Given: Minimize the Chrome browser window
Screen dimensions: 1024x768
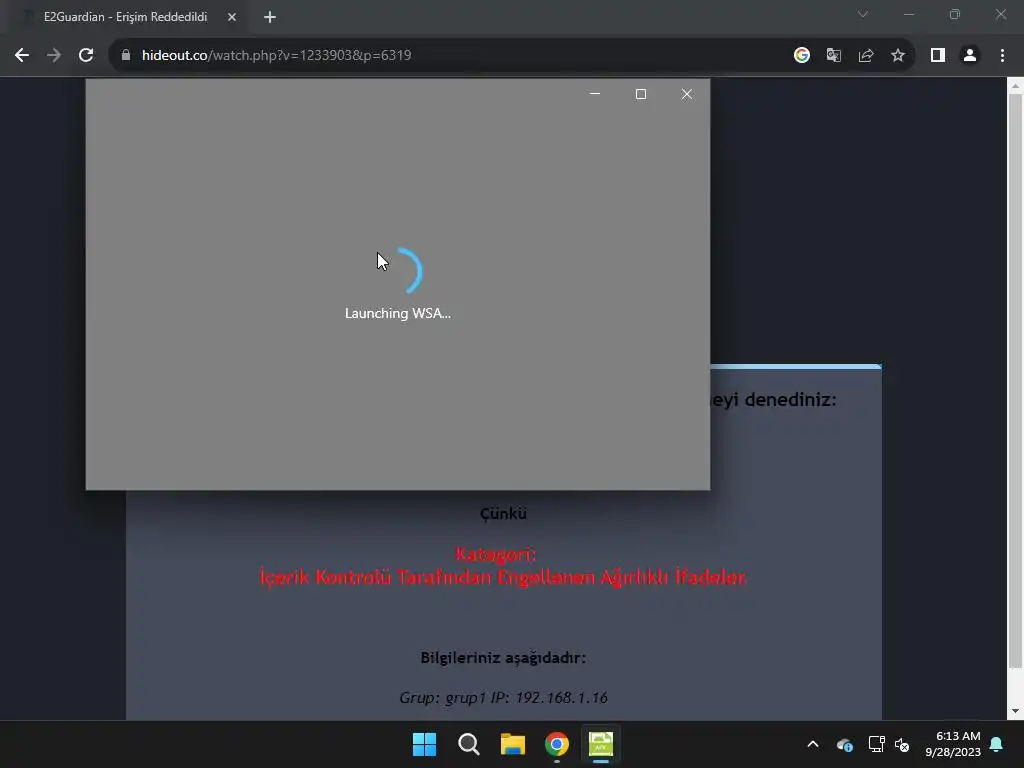Looking at the screenshot, I should pyautogui.click(x=909, y=14).
